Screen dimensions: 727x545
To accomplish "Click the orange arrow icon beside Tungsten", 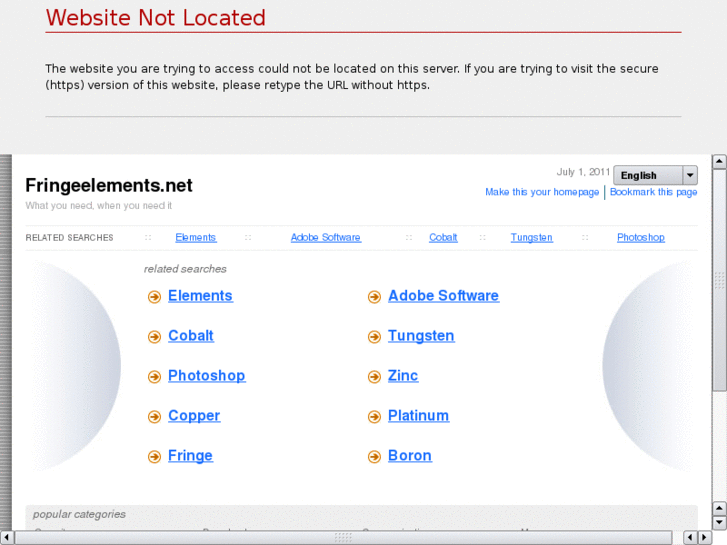I will [x=374, y=337].
